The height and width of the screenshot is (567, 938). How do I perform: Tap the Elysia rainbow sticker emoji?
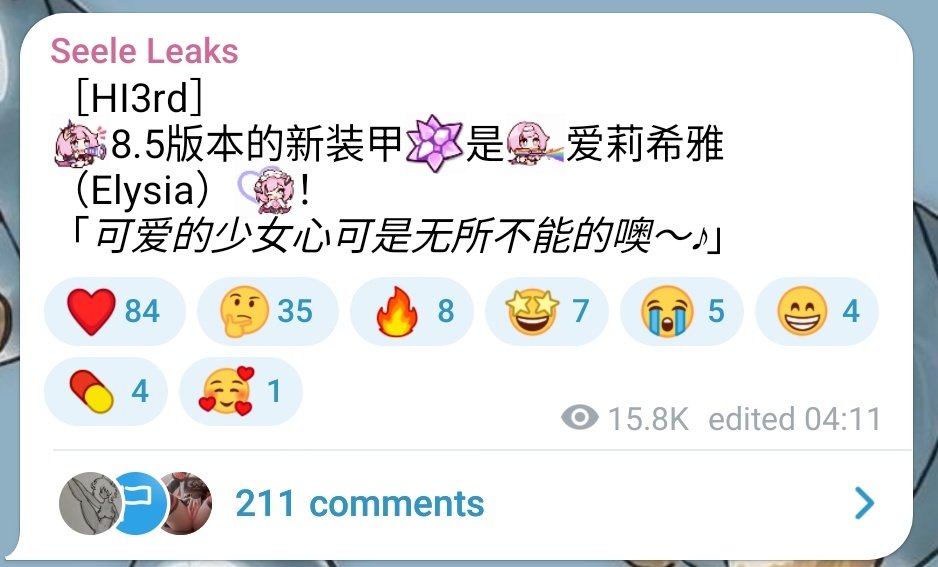534,143
